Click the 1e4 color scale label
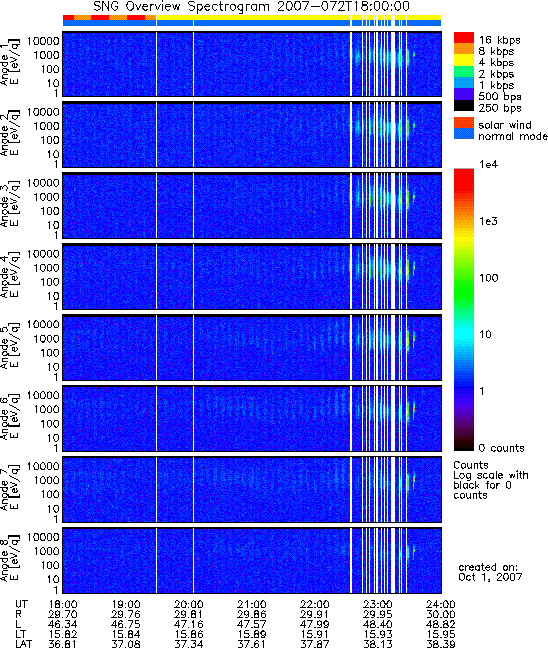548x648 pixels. pos(488,164)
